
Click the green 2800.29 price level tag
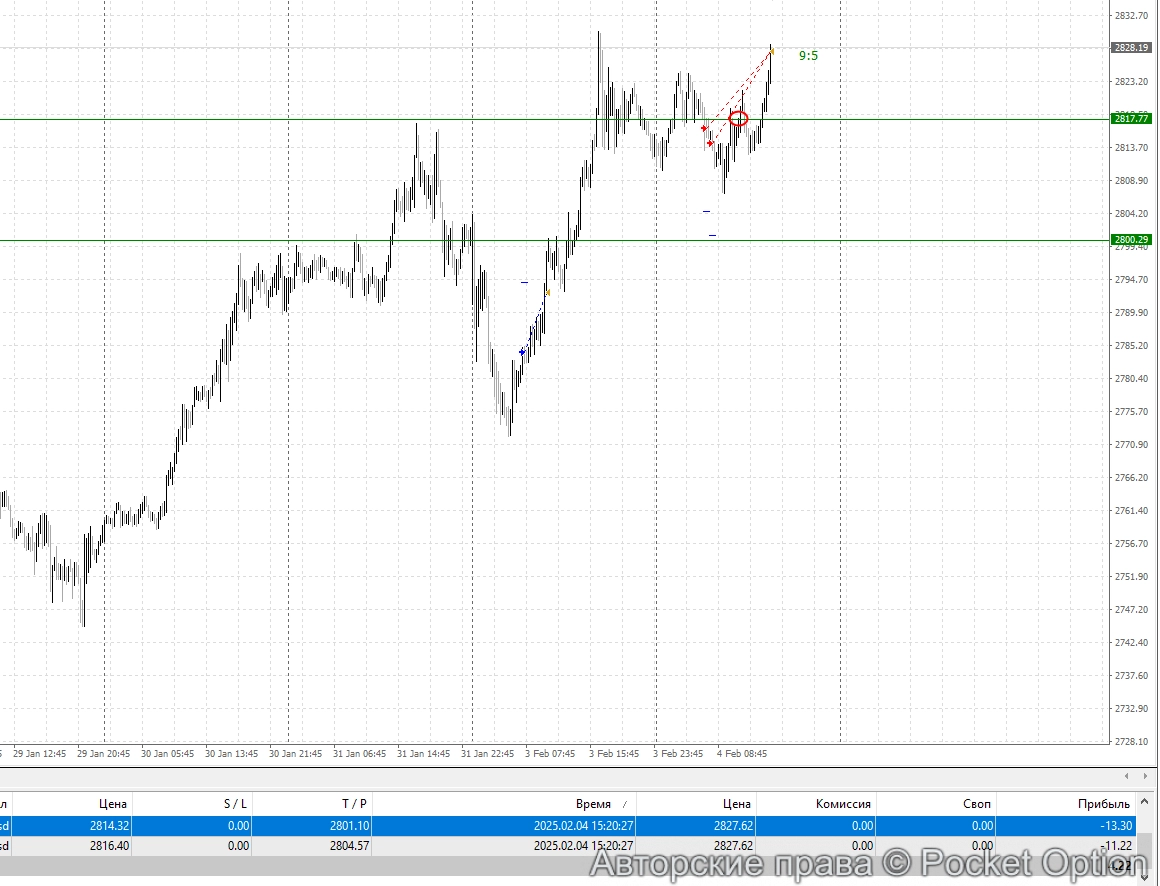coord(1131,240)
